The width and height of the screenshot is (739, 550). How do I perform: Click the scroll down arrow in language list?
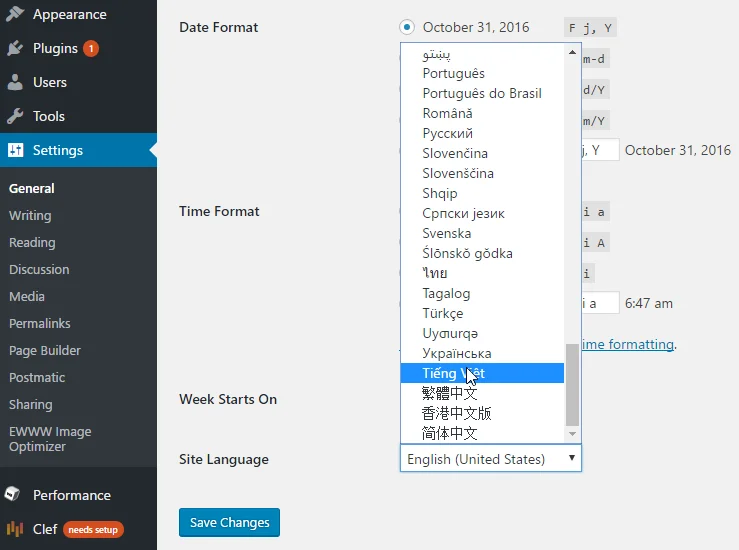pyautogui.click(x=572, y=434)
